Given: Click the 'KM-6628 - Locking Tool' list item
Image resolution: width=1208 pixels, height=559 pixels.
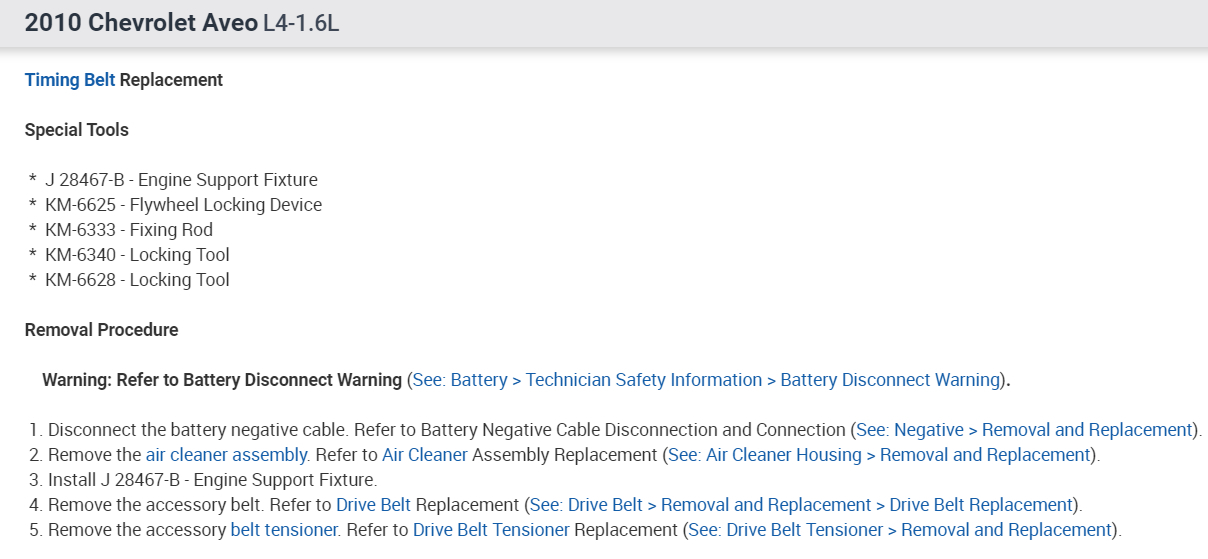Looking at the screenshot, I should tap(137, 280).
